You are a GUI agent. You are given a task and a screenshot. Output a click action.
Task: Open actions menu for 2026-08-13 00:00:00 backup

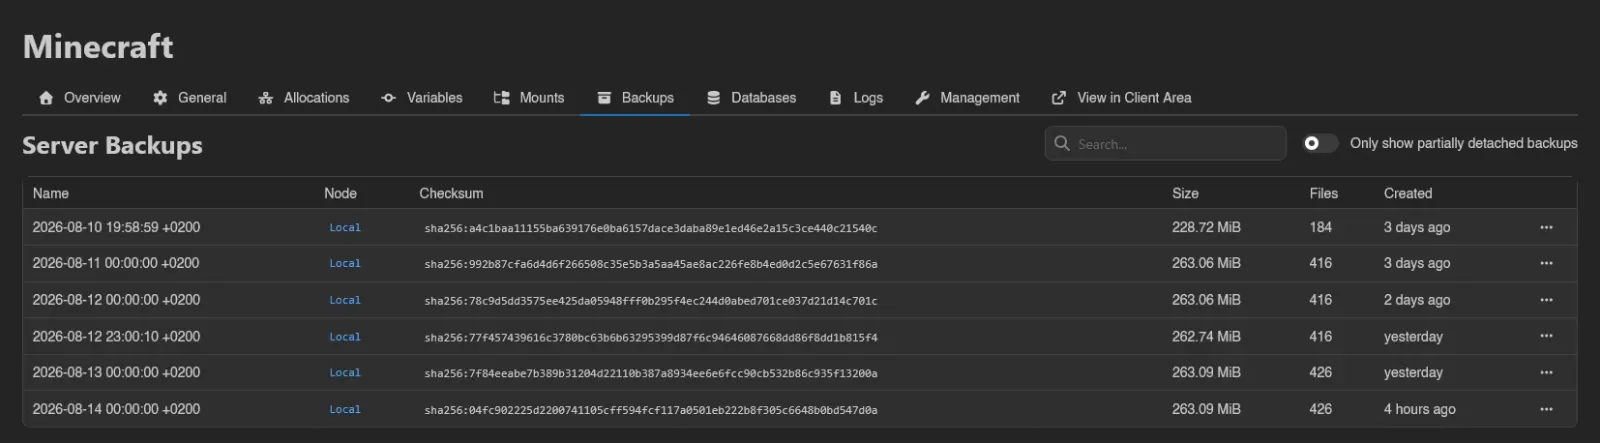(x=1546, y=373)
